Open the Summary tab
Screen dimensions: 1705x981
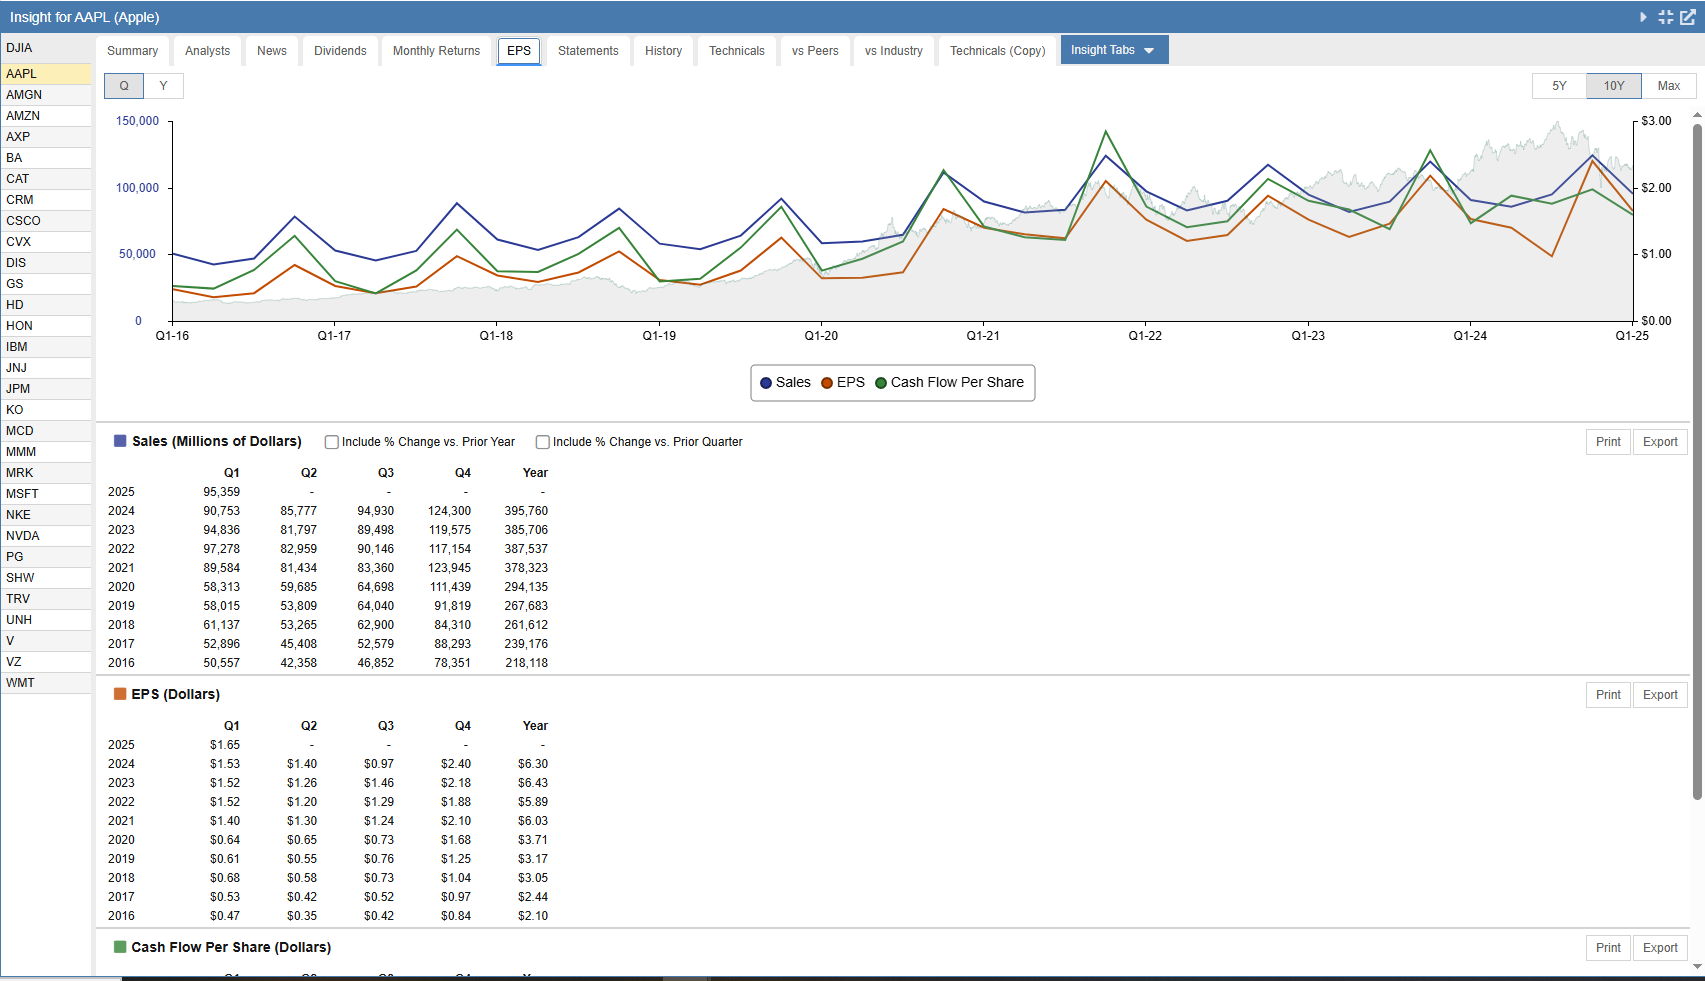click(133, 51)
